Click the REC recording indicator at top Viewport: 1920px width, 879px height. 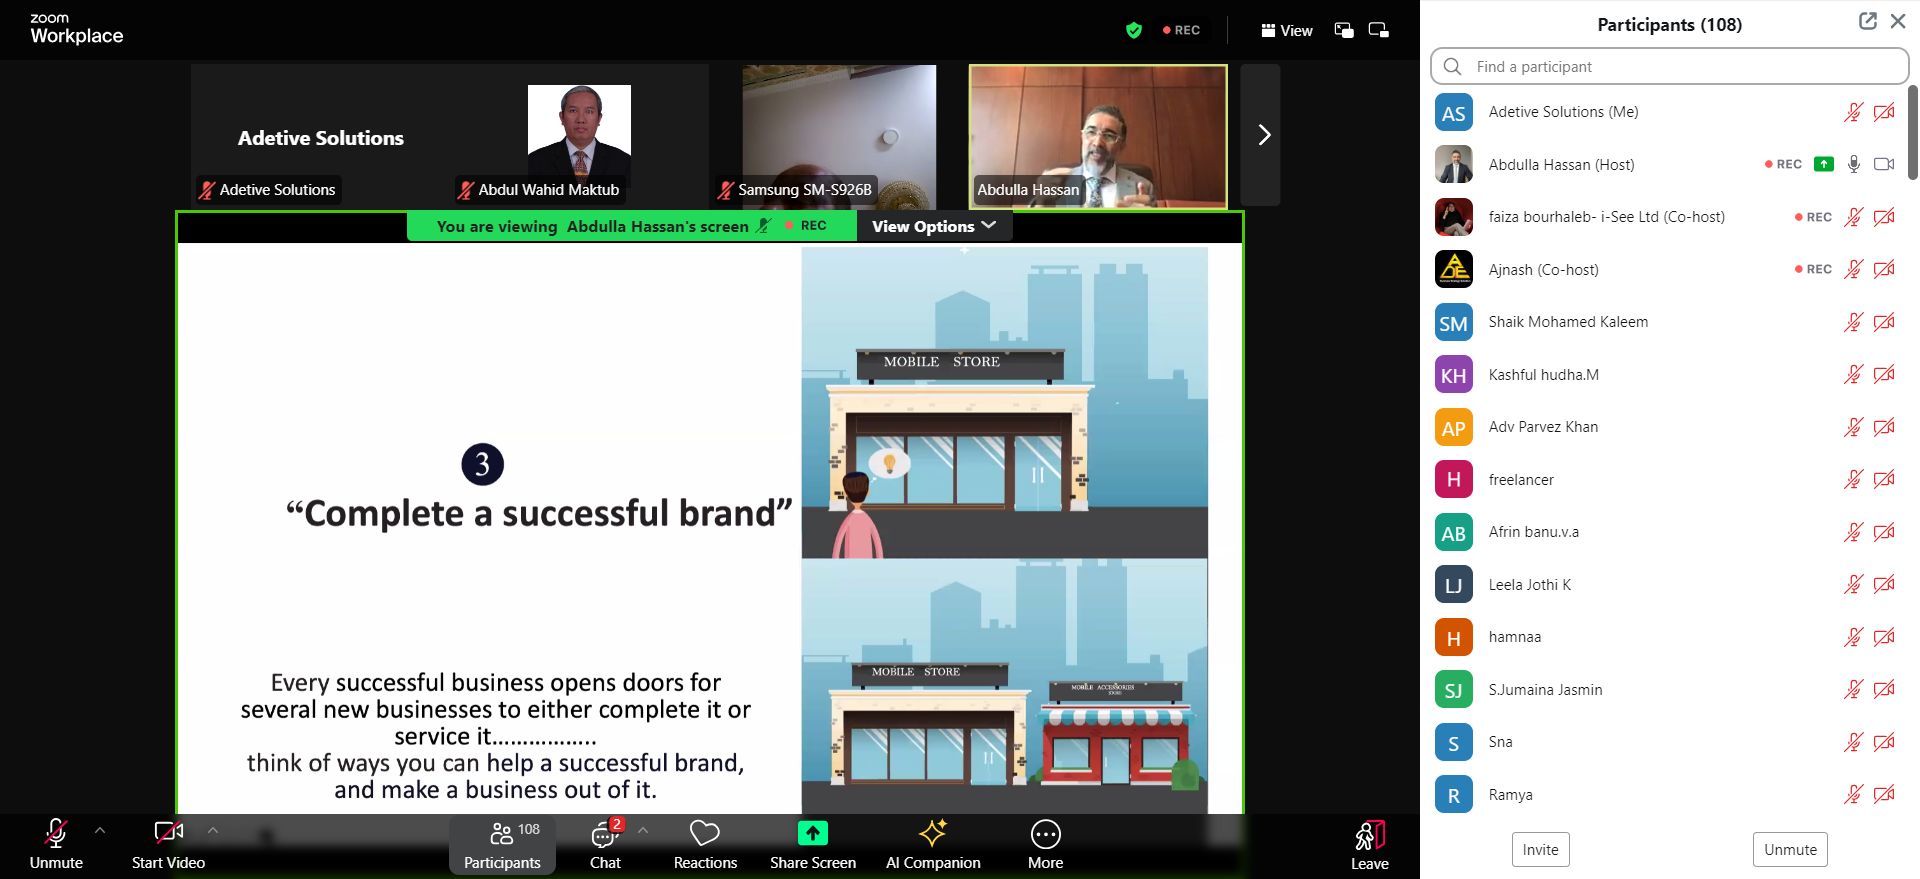[1181, 30]
